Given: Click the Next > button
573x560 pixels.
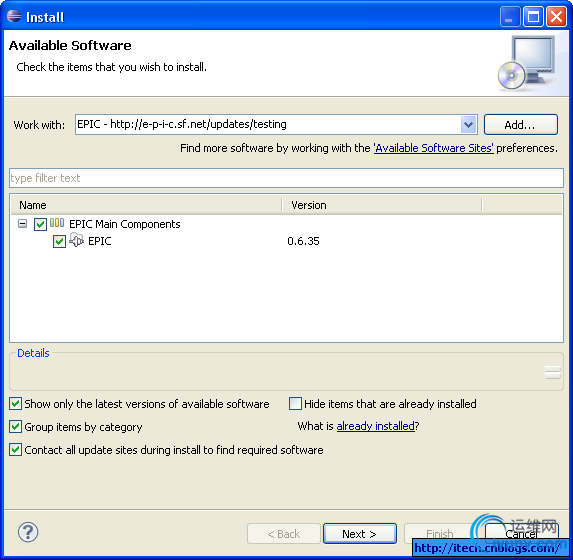Looking at the screenshot, I should pos(360,534).
